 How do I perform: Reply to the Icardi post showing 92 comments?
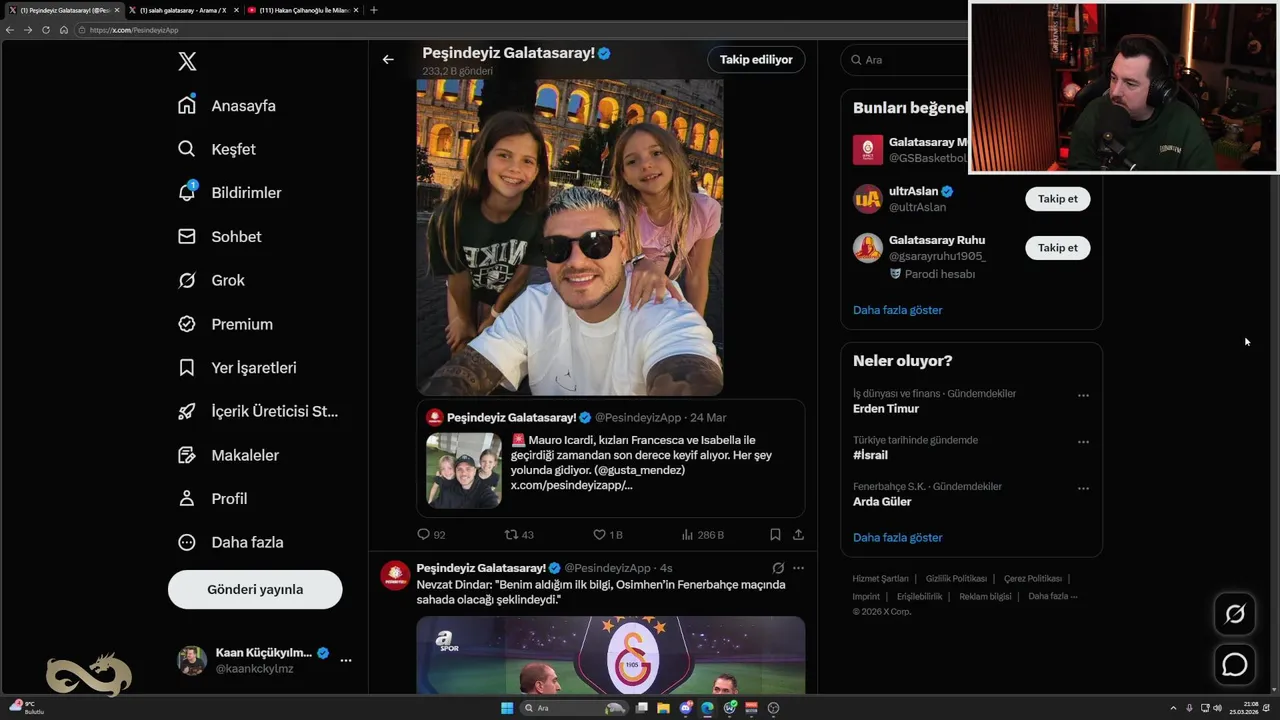click(x=431, y=535)
